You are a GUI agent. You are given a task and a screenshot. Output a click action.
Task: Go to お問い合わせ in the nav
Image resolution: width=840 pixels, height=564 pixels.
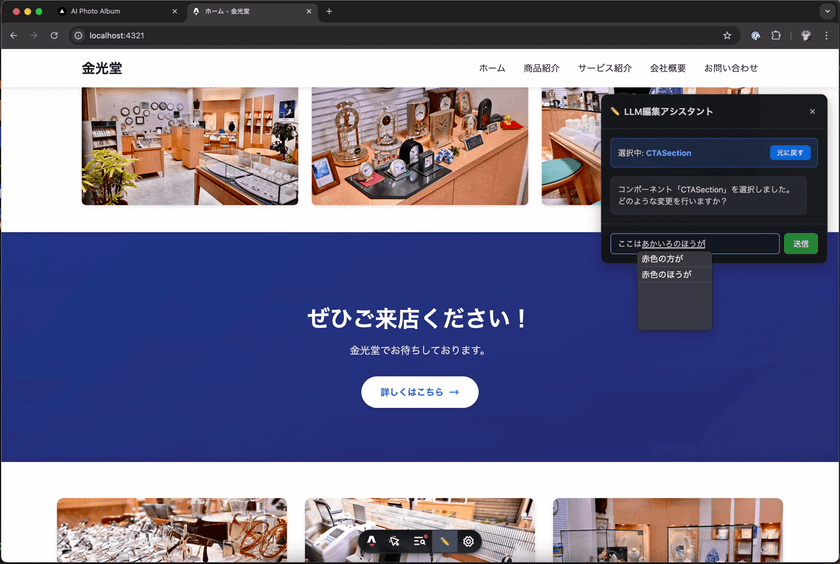click(x=730, y=69)
